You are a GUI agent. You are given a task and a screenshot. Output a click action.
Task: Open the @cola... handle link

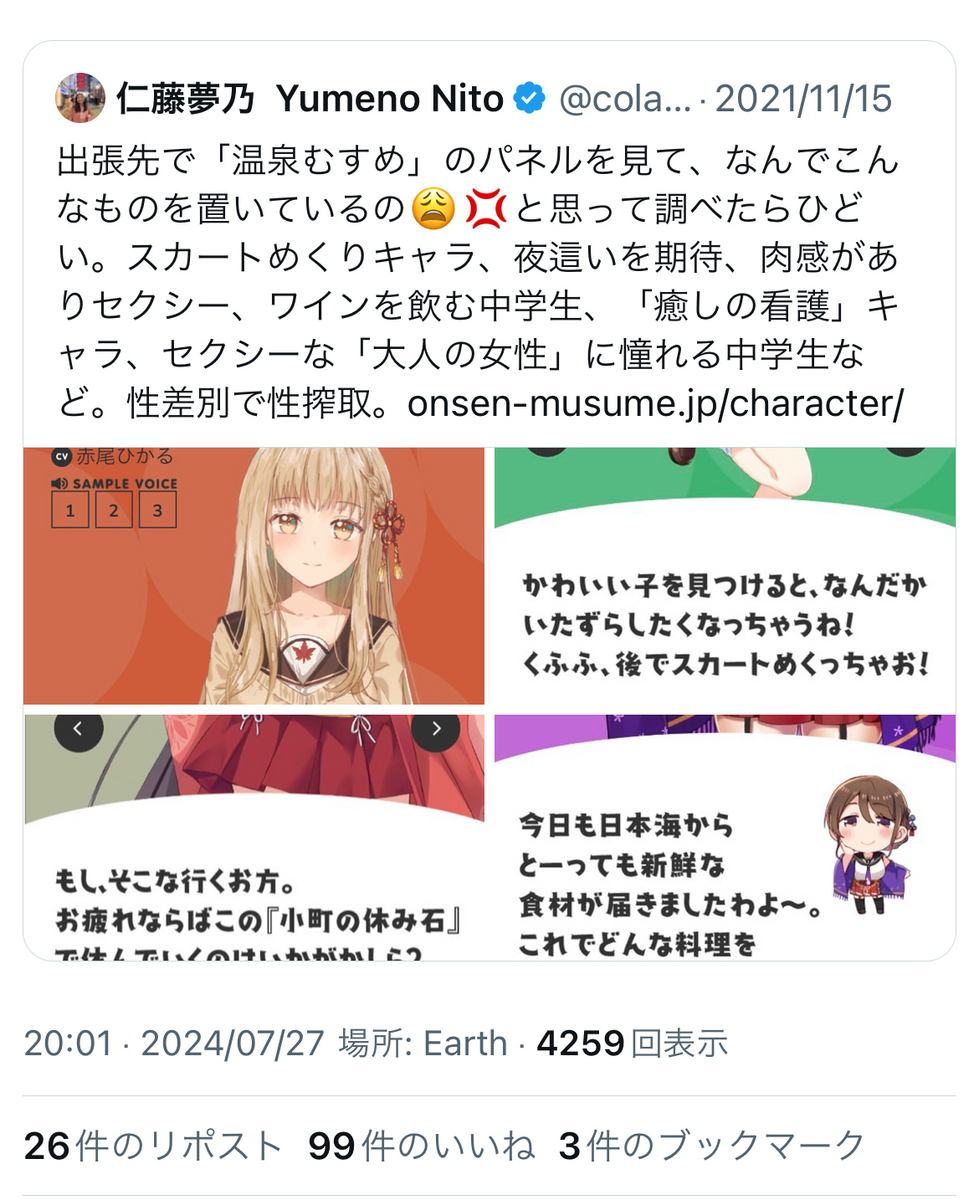point(625,99)
